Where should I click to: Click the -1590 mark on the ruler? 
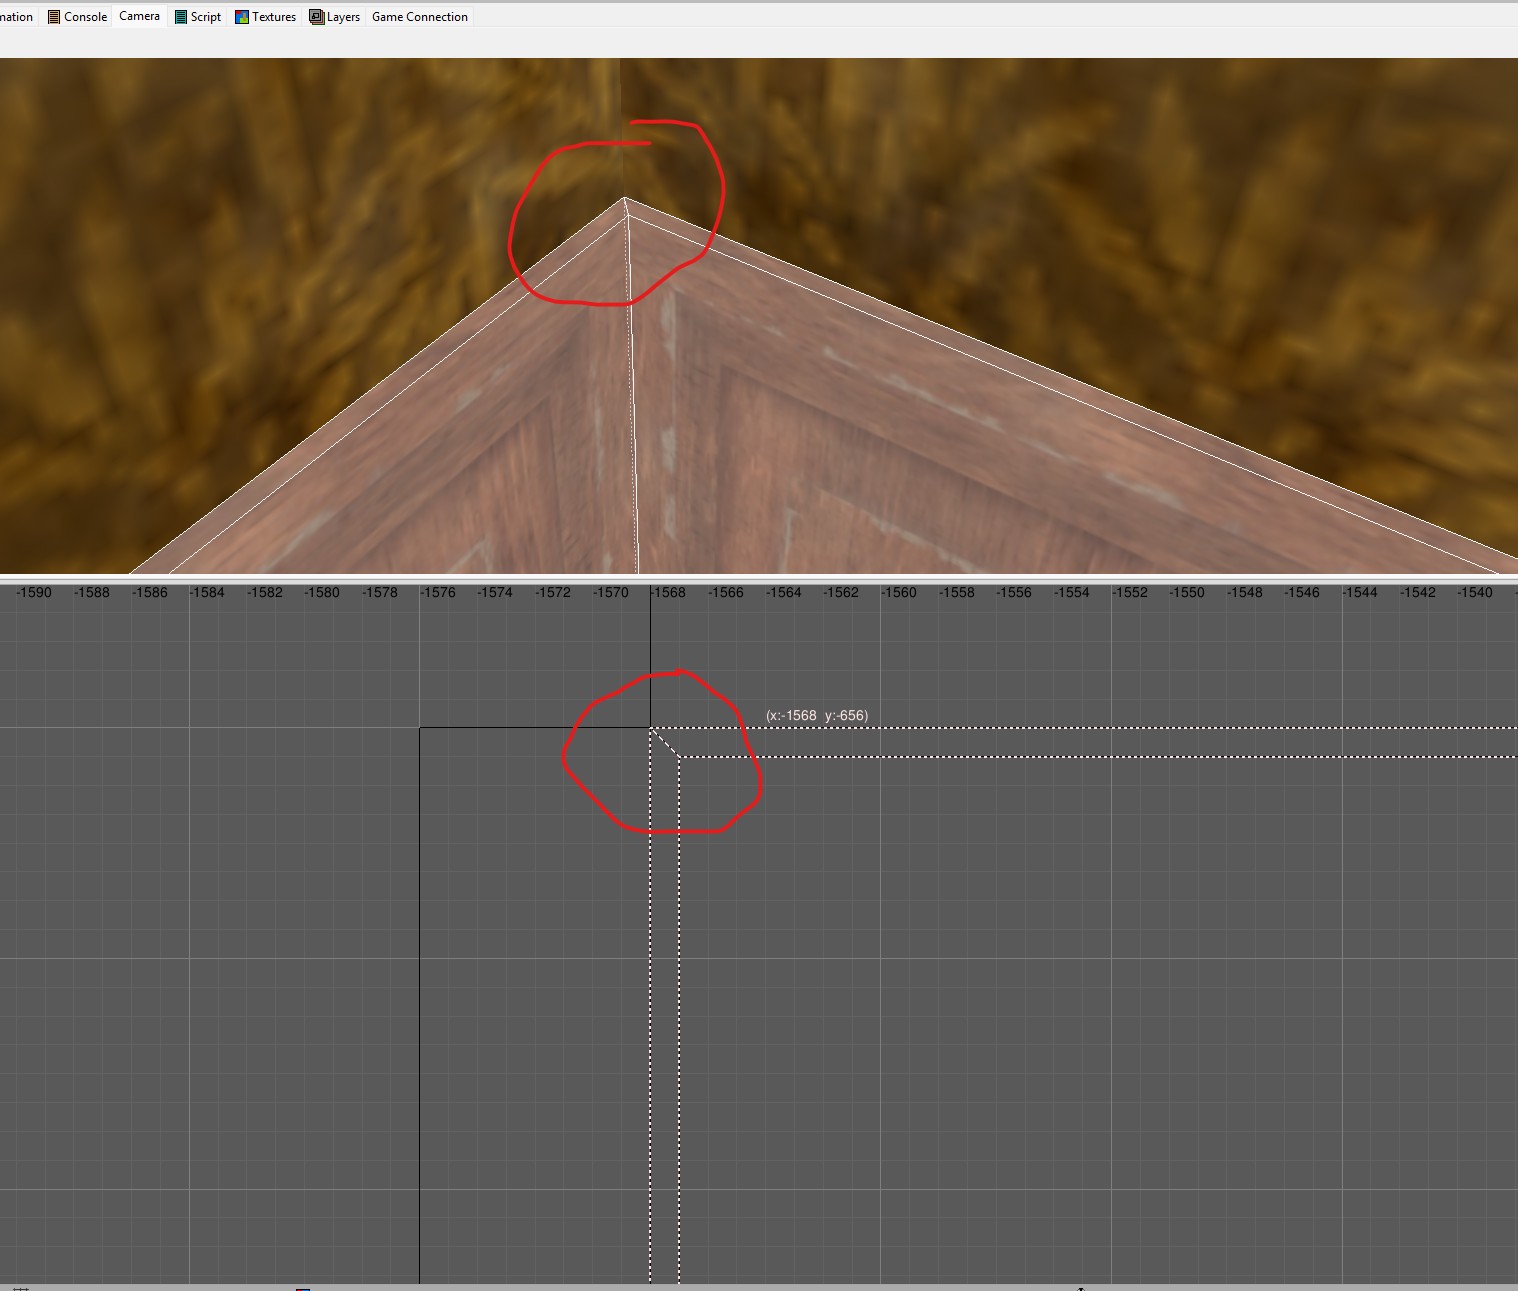click(x=34, y=592)
